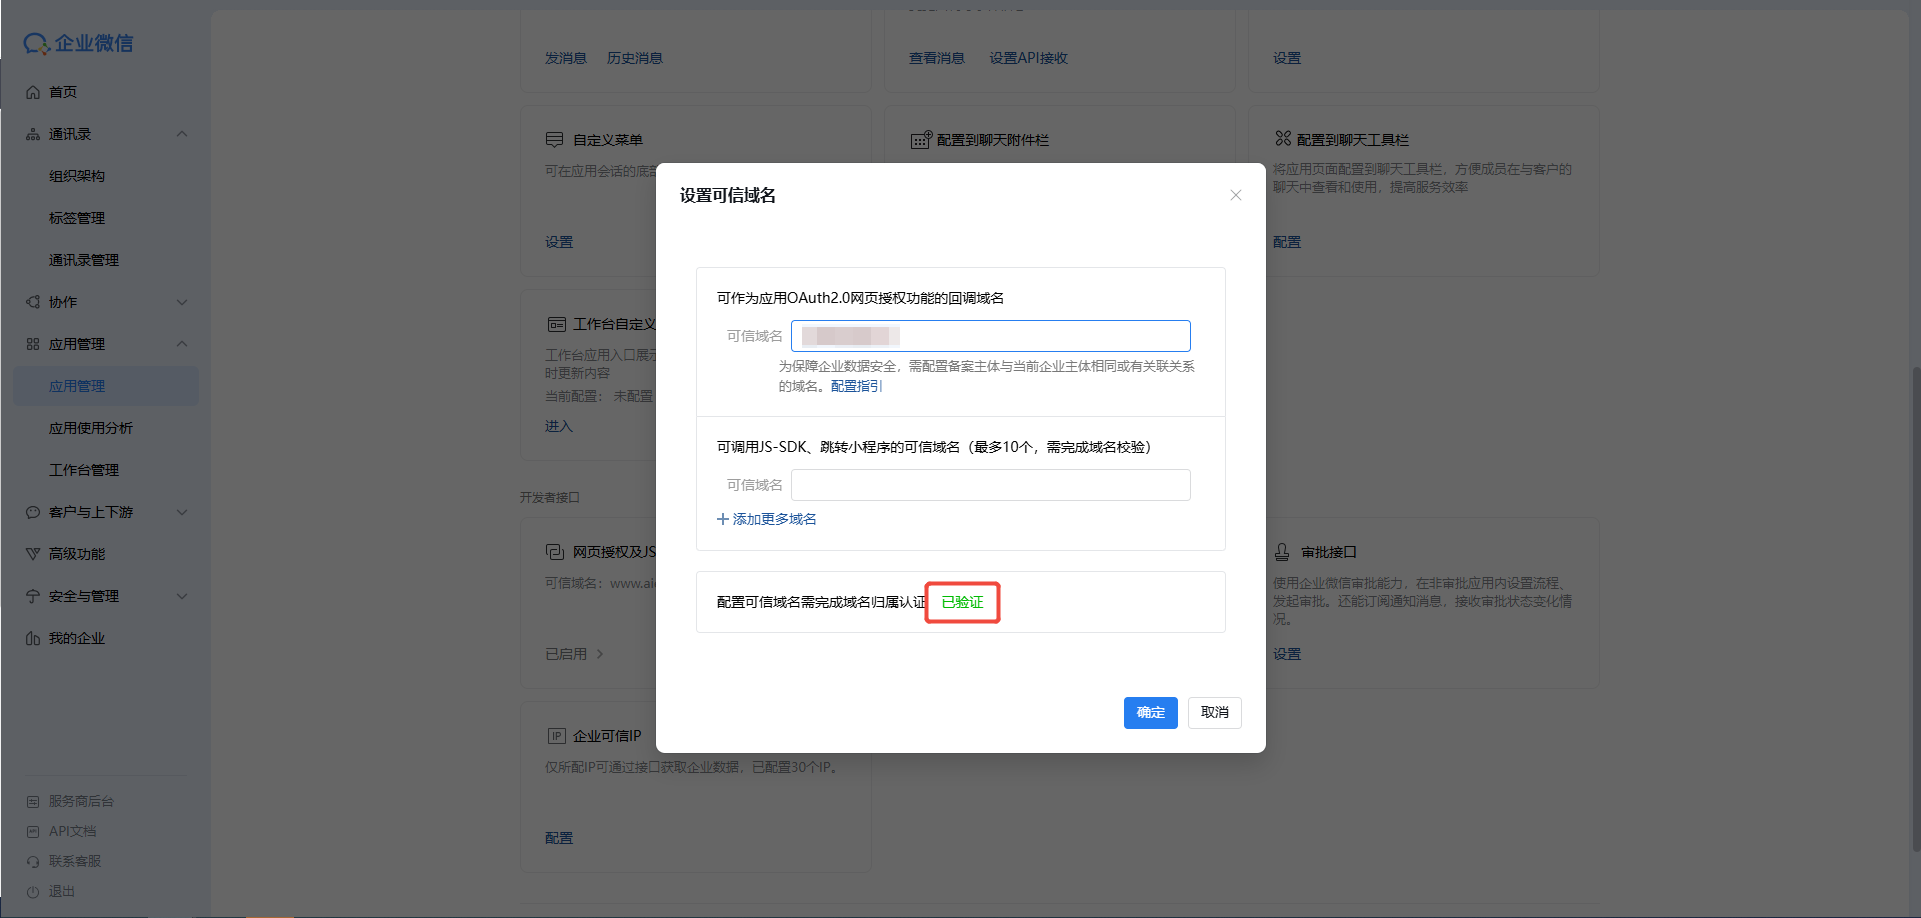1921x918 pixels.
Task: Expand the 客户与上下游 chevron
Action: (182, 512)
